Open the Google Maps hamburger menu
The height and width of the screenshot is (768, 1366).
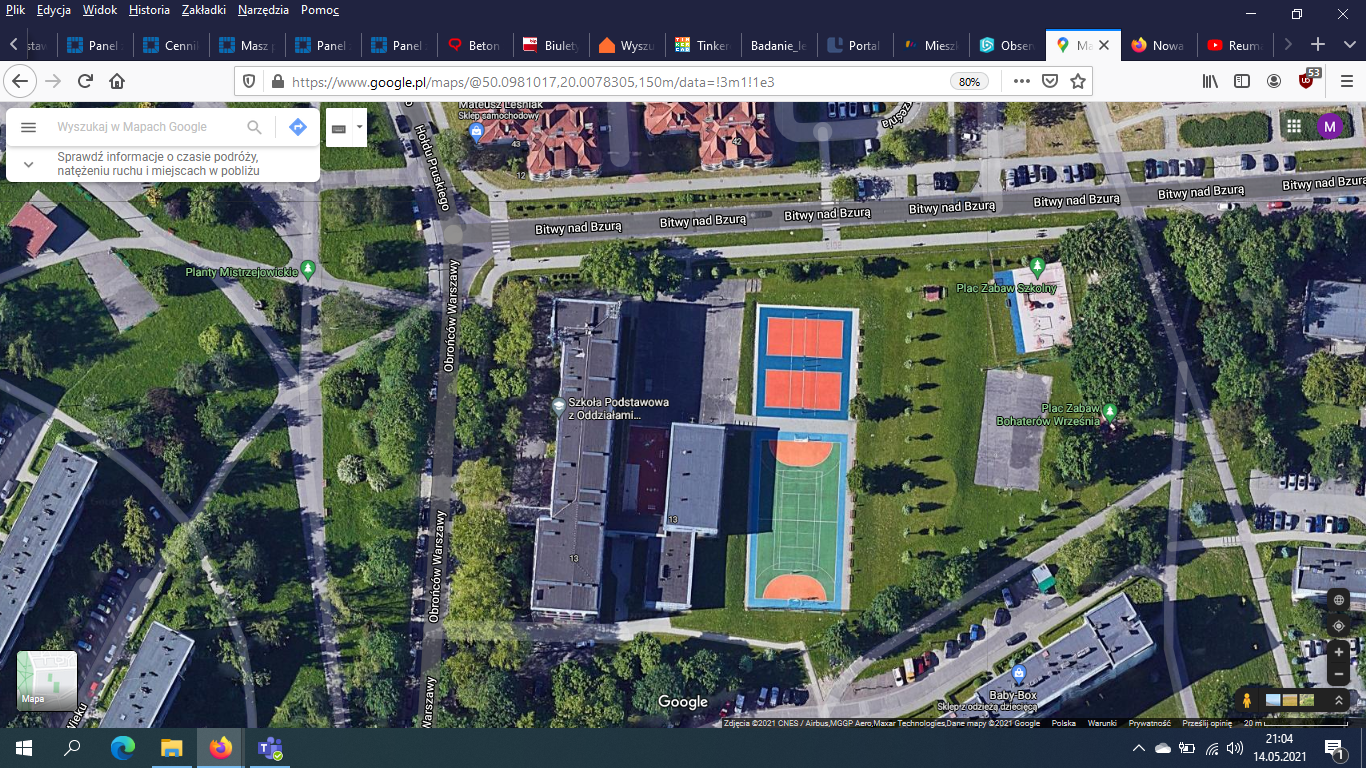pyautogui.click(x=28, y=127)
